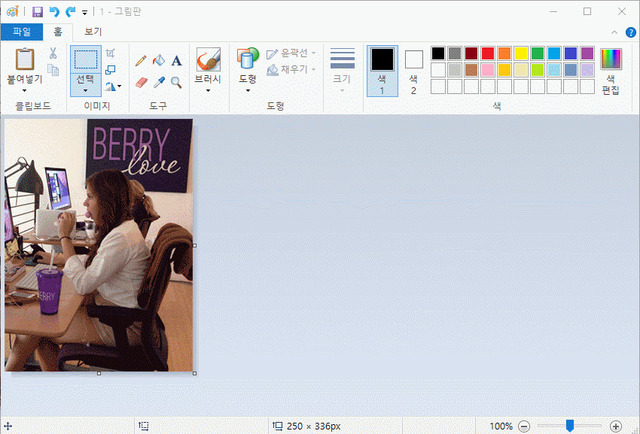Screen dimensions: 640x434
Task: Activate the 색 1 foreground color box
Action: pos(381,69)
